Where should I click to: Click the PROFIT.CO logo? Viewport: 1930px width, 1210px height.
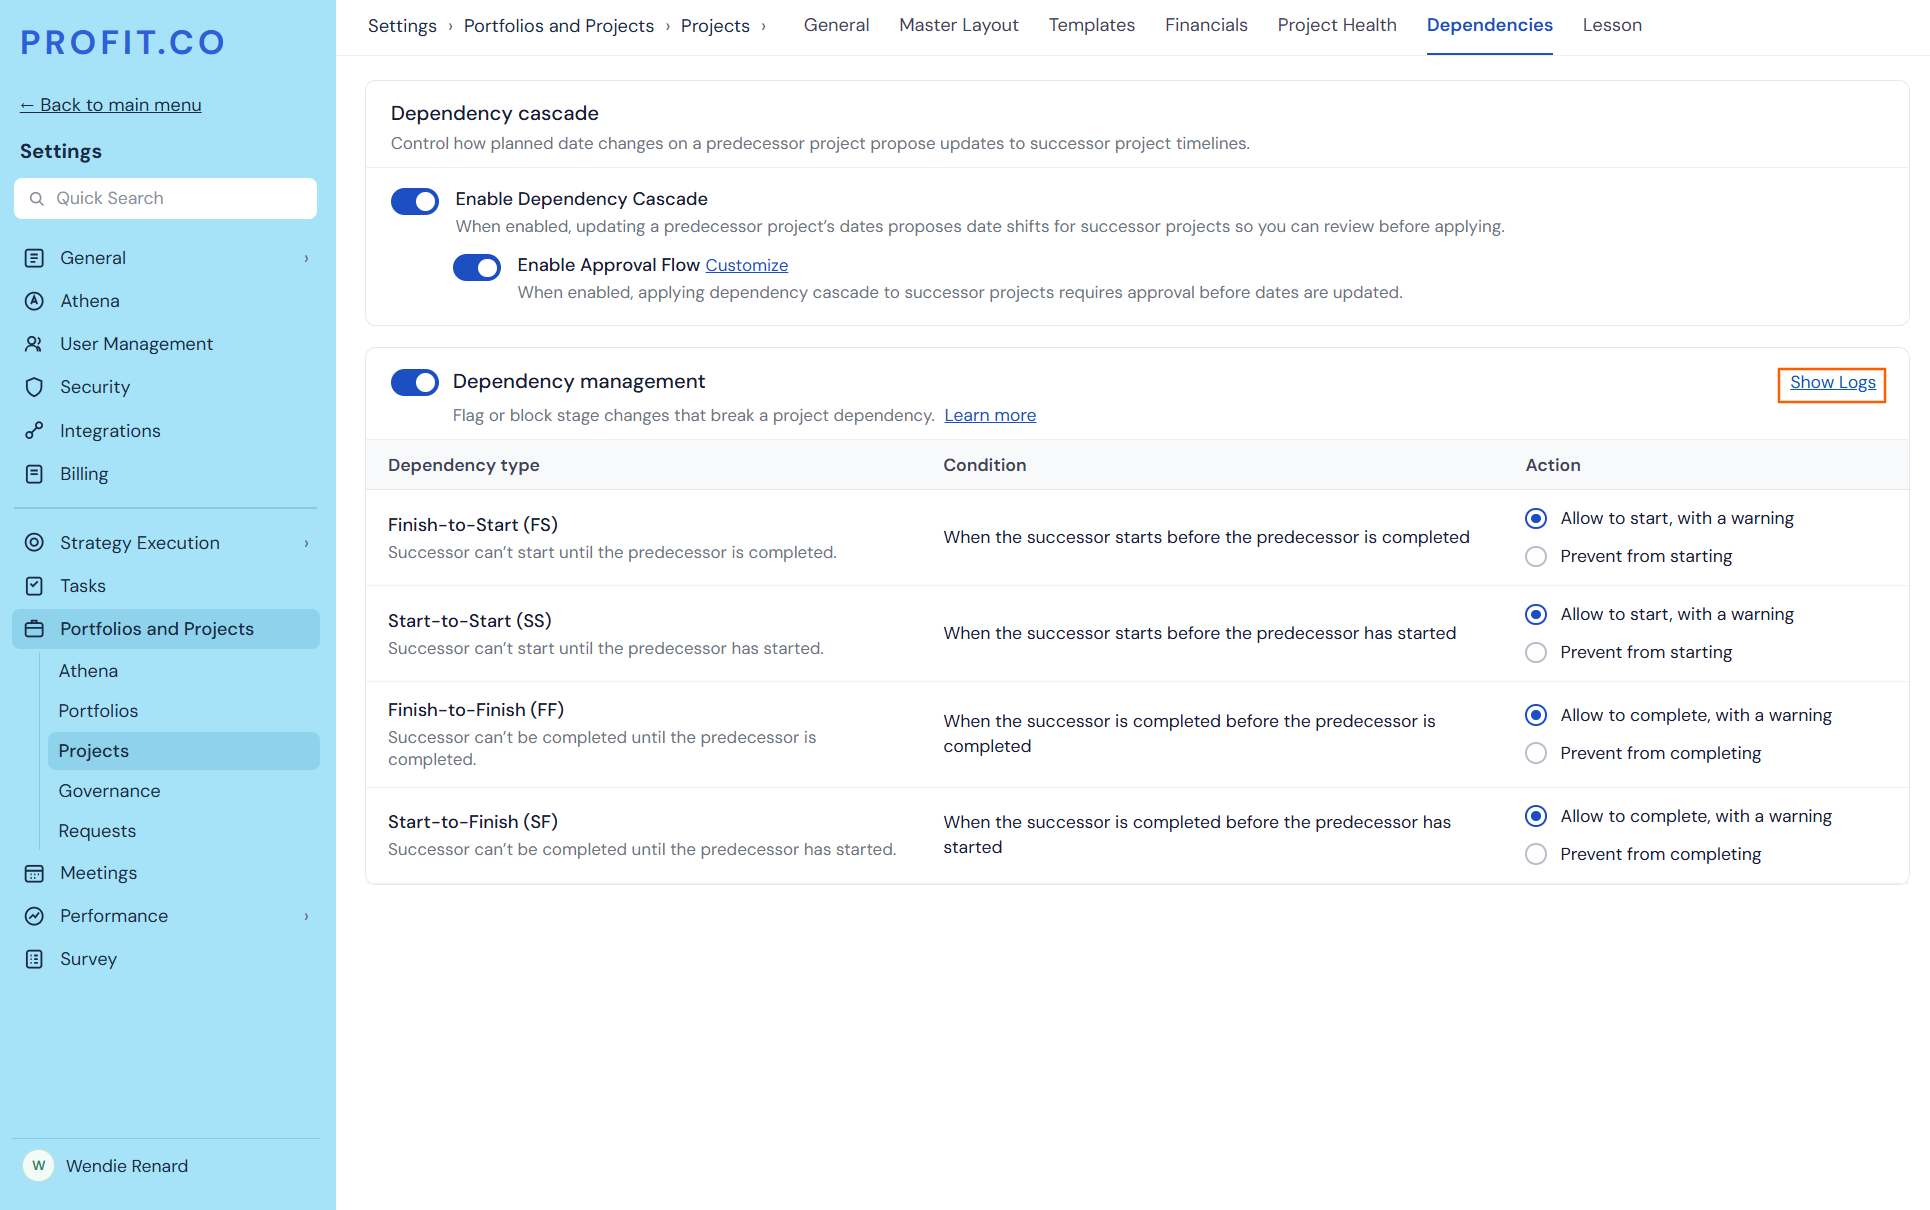[x=123, y=42]
